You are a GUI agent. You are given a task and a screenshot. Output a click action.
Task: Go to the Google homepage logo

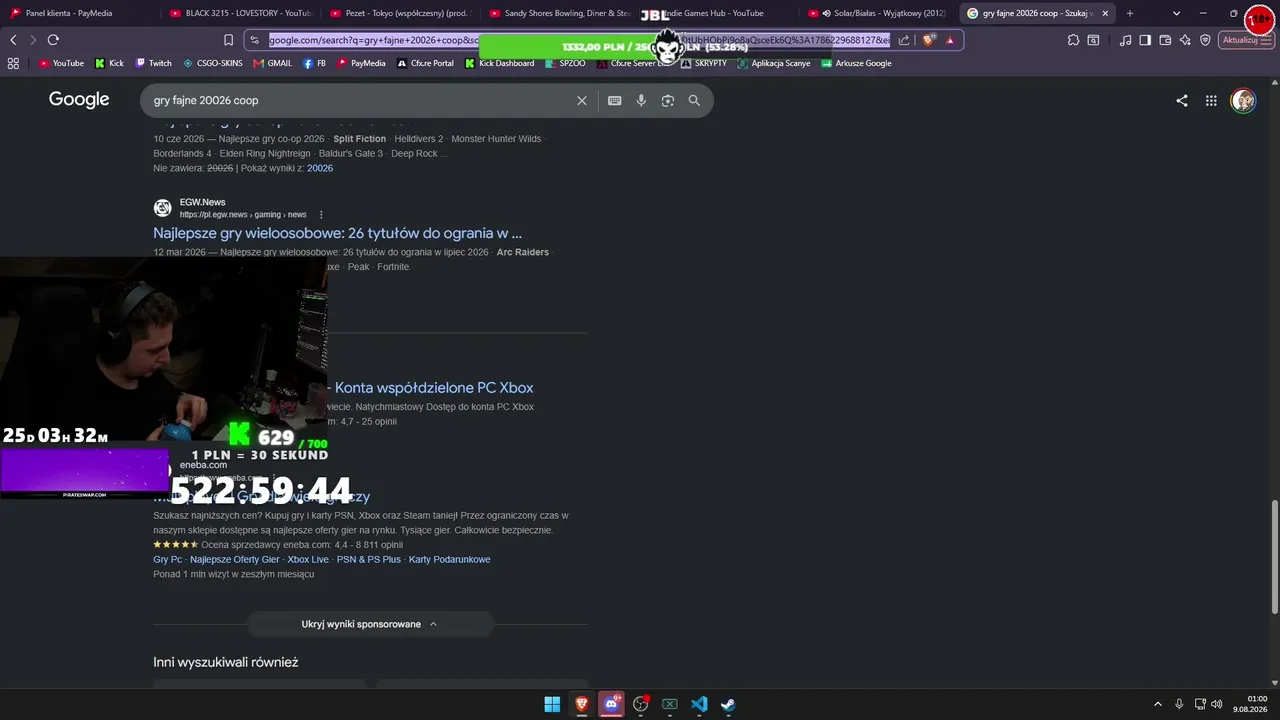tap(79, 100)
